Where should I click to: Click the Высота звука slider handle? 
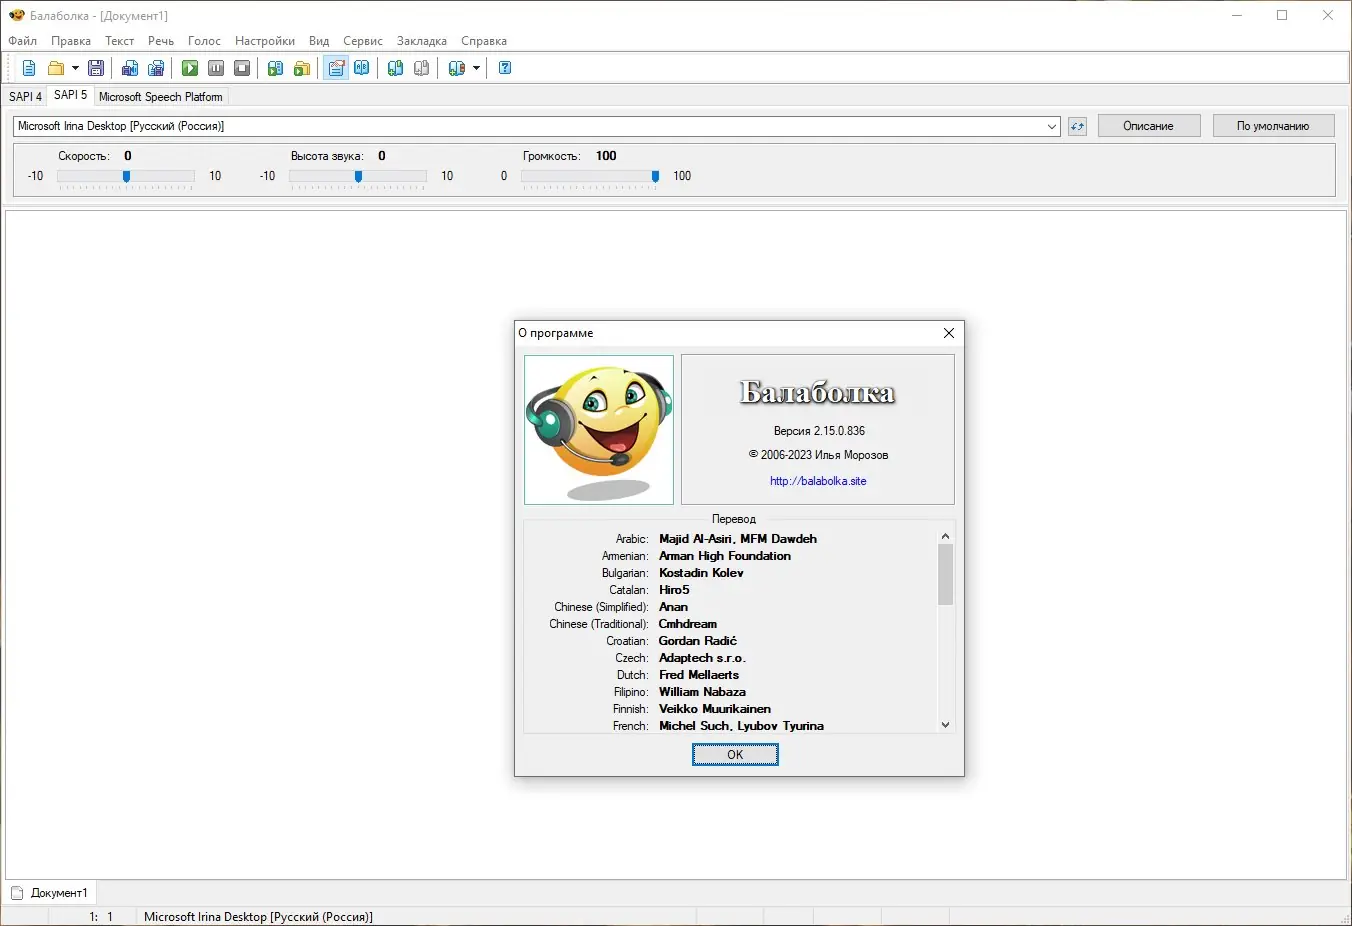pos(358,176)
